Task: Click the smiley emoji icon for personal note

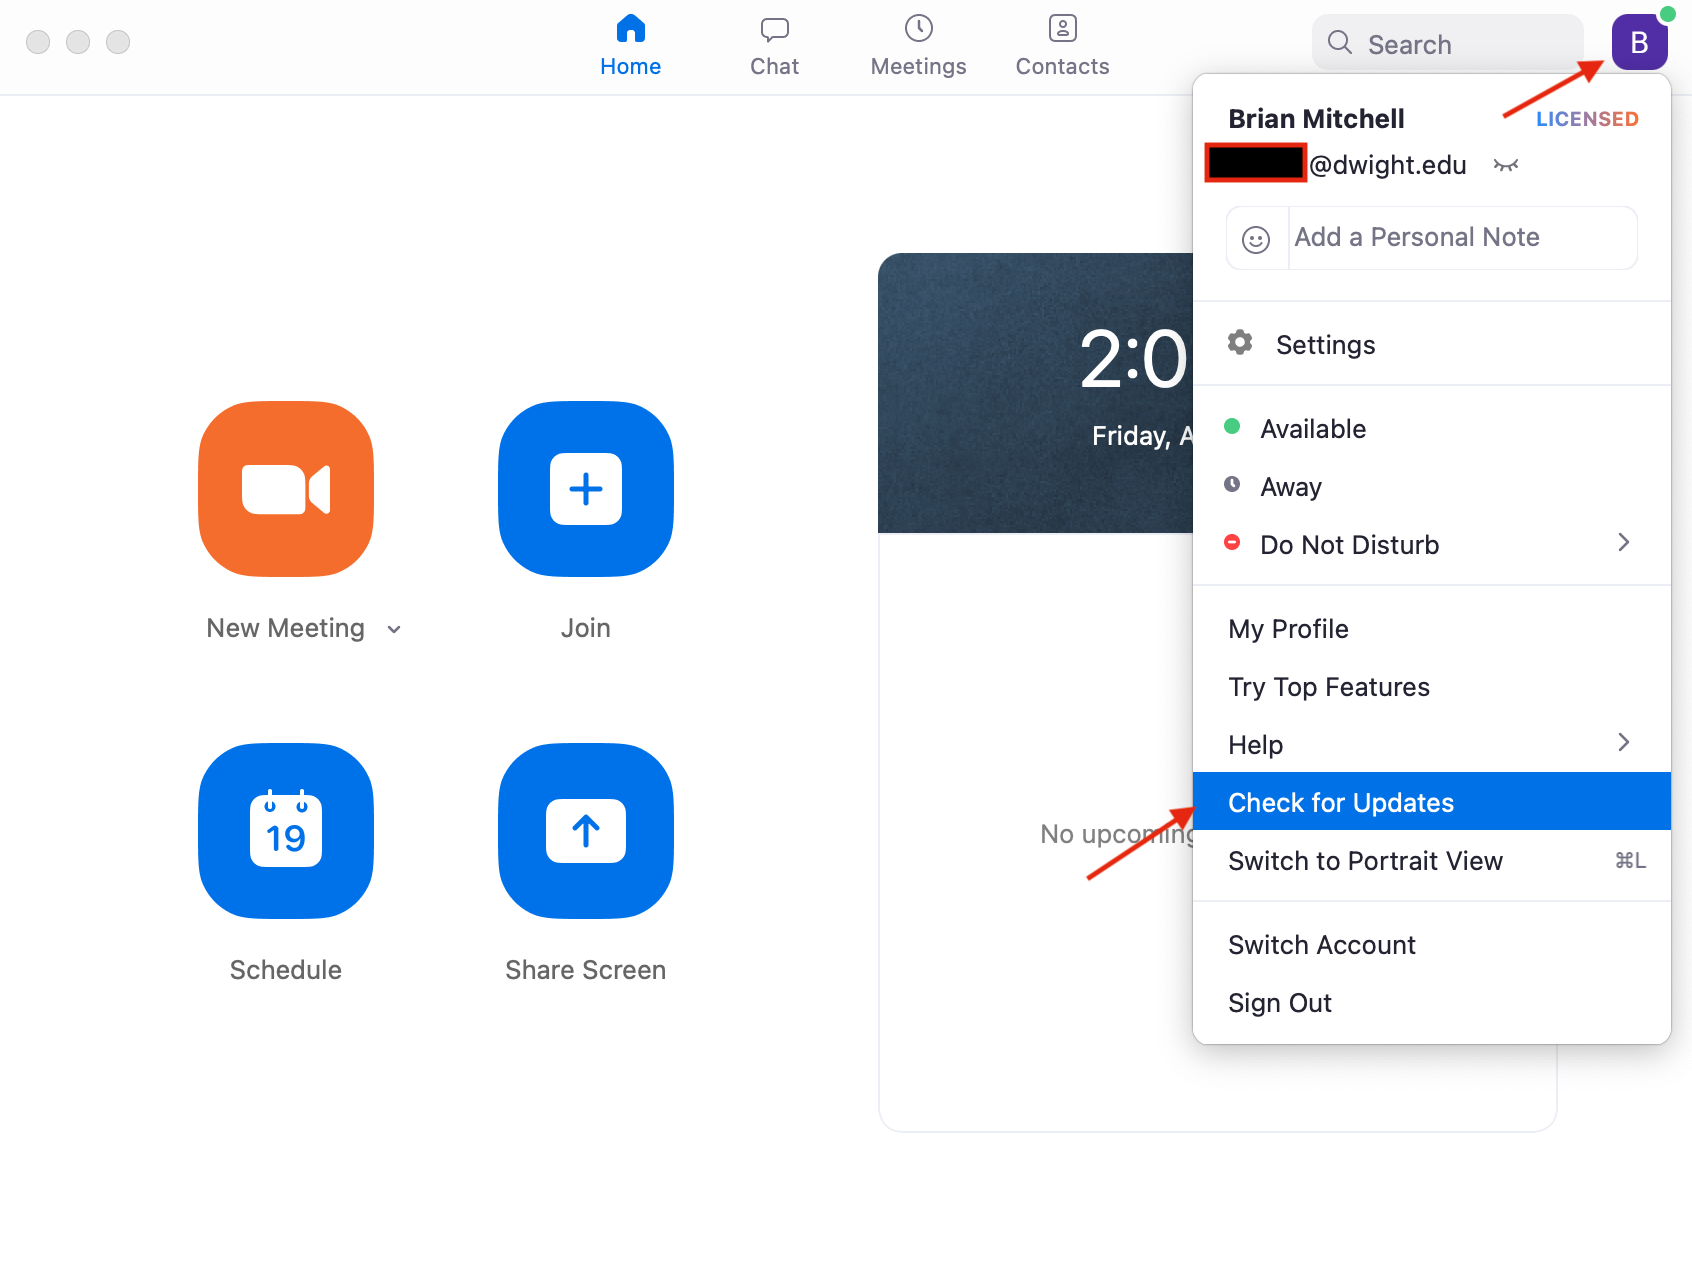Action: click(1256, 239)
